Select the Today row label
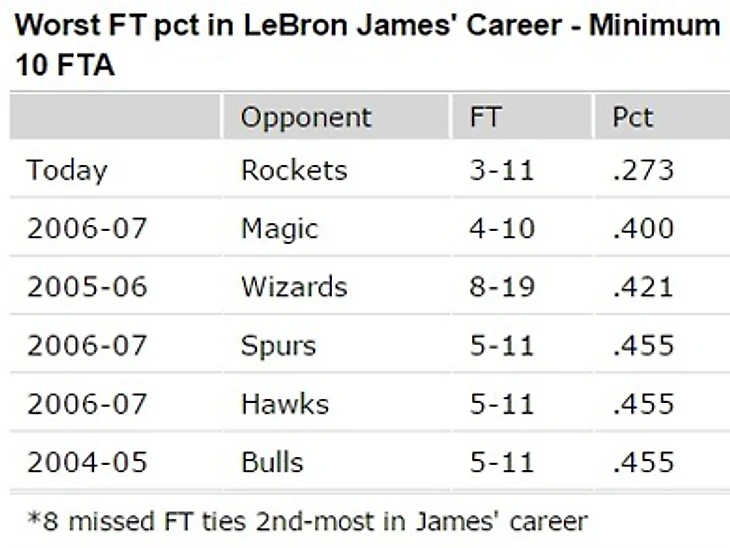 (67, 170)
